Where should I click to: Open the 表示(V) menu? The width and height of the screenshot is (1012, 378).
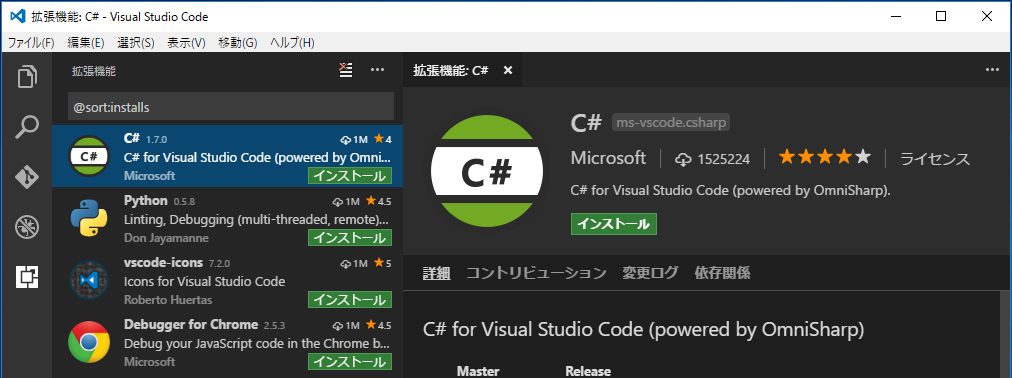pyautogui.click(x=187, y=43)
